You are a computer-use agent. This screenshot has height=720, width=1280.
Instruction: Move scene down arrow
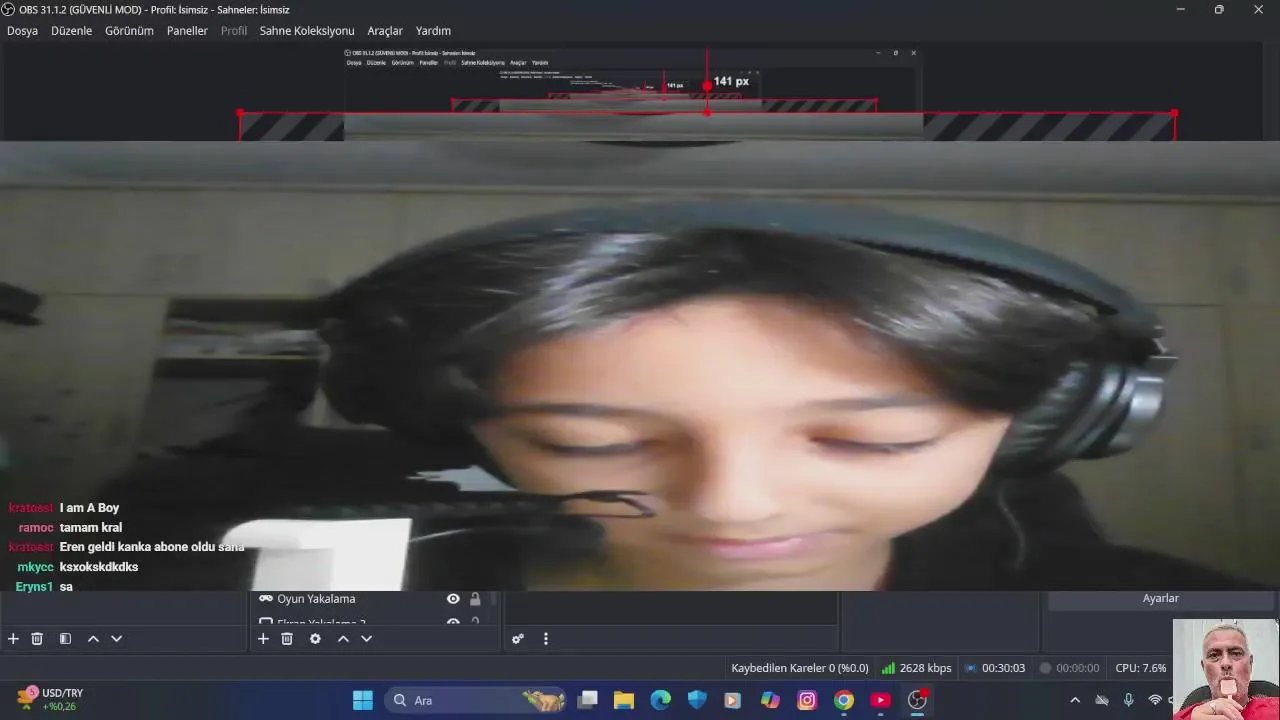click(x=116, y=638)
